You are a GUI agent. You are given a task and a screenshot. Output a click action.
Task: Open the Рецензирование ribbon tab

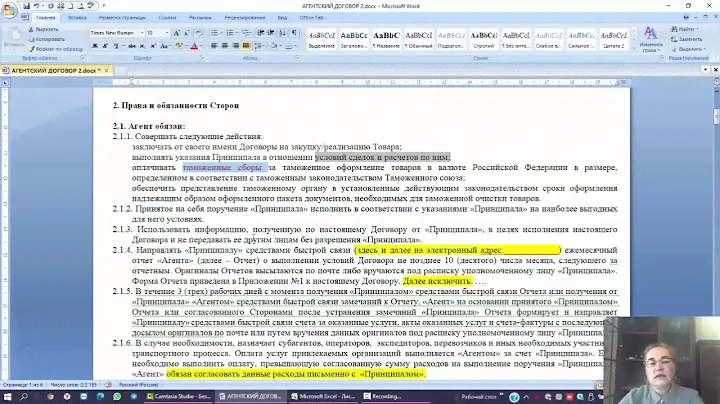coord(245,17)
